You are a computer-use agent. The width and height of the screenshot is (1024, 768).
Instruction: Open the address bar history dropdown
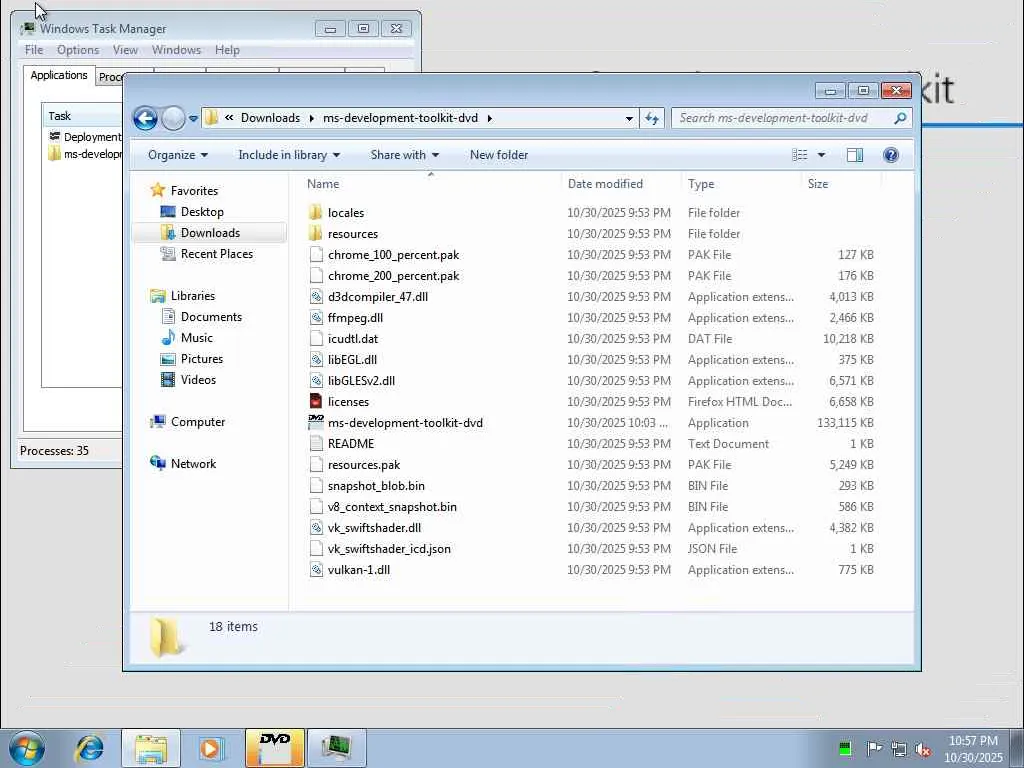tap(629, 119)
